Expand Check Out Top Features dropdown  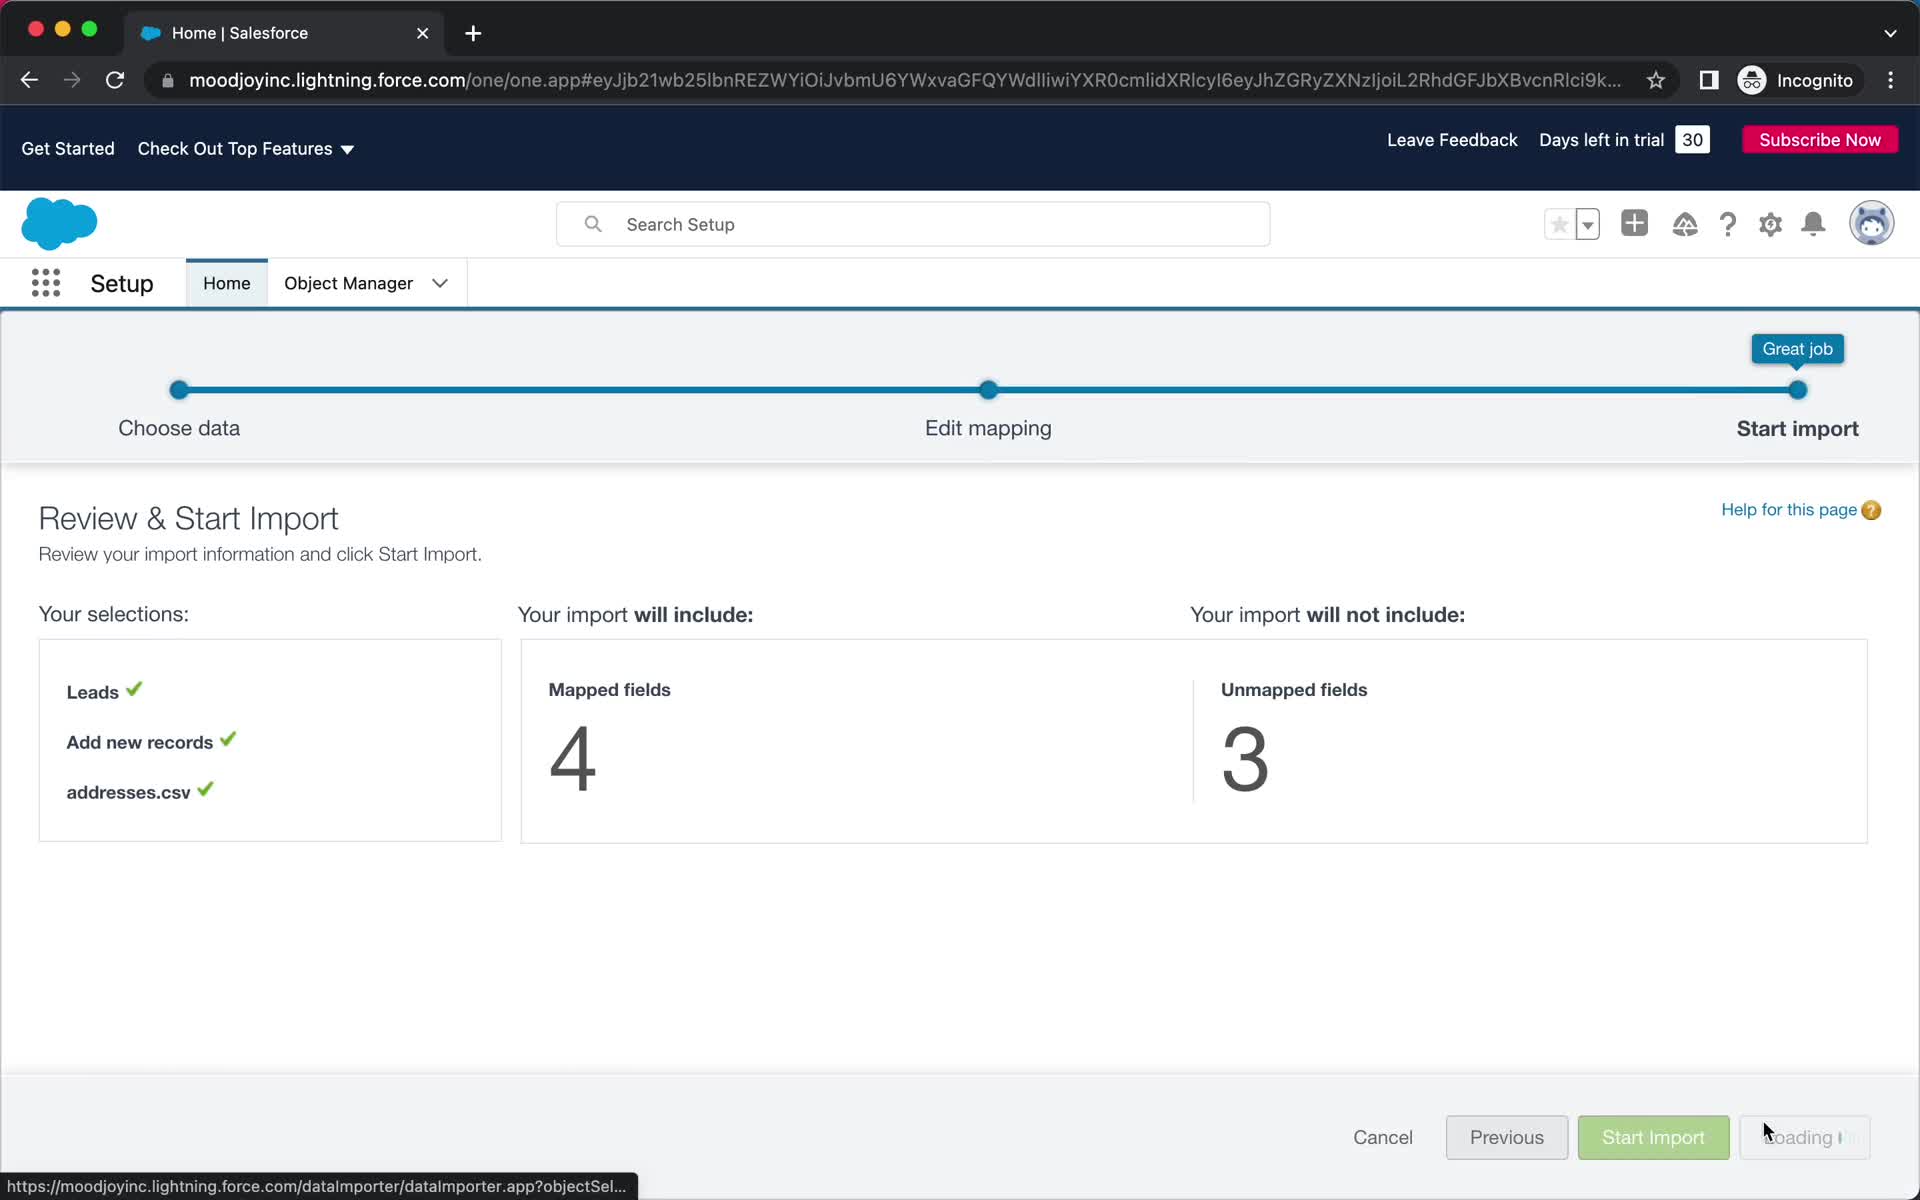tap(246, 149)
